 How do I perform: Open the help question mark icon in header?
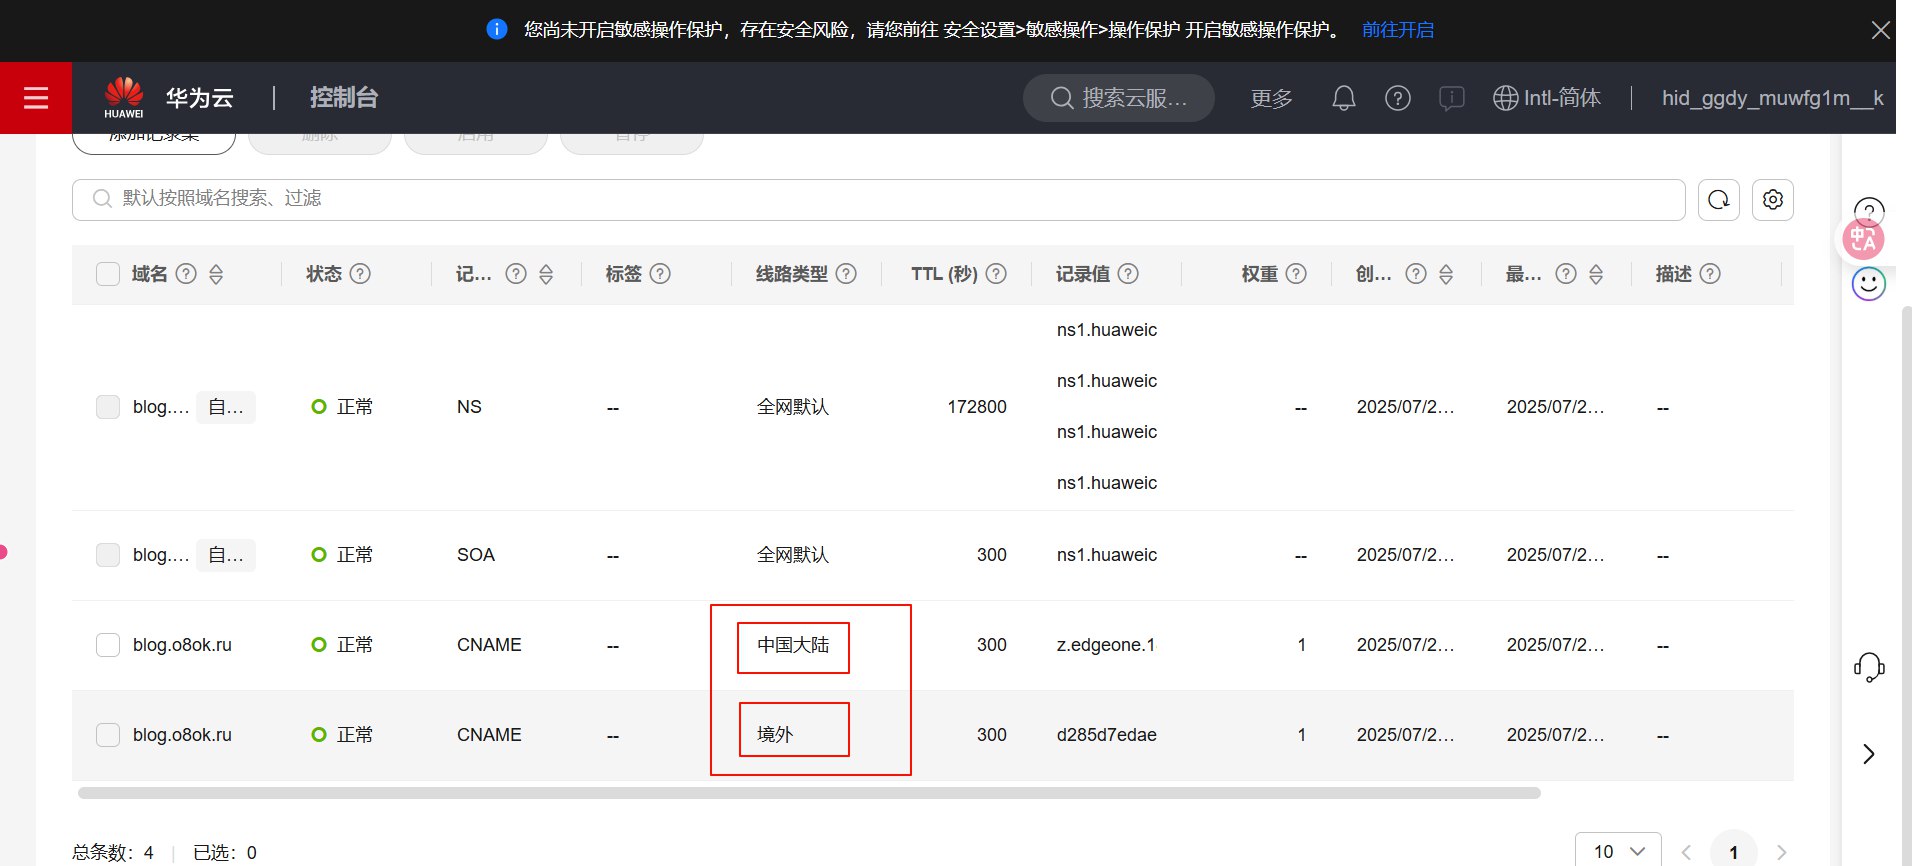1397,98
